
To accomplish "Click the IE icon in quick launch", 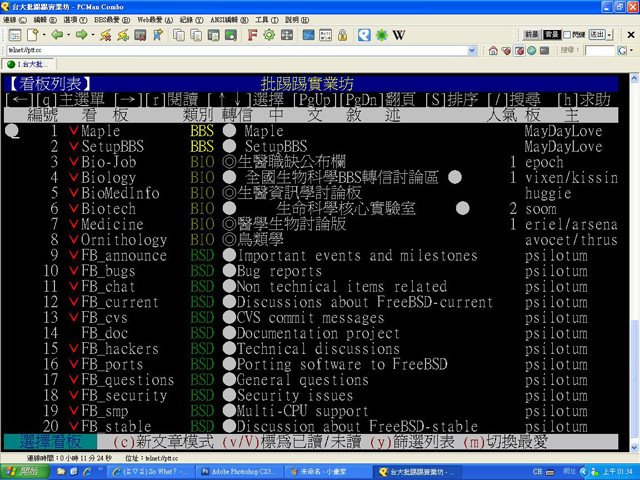I will pyautogui.click(x=87, y=472).
